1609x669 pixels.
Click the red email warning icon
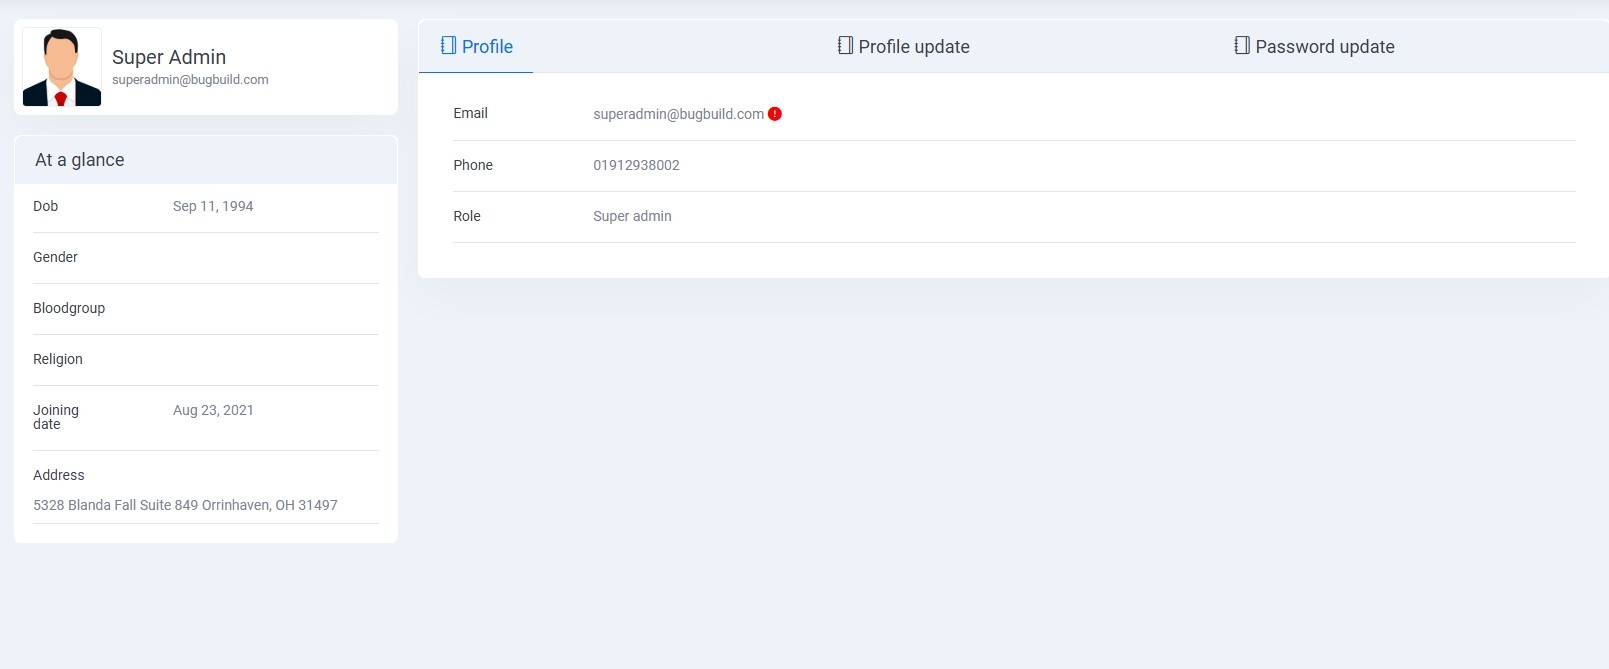(774, 114)
